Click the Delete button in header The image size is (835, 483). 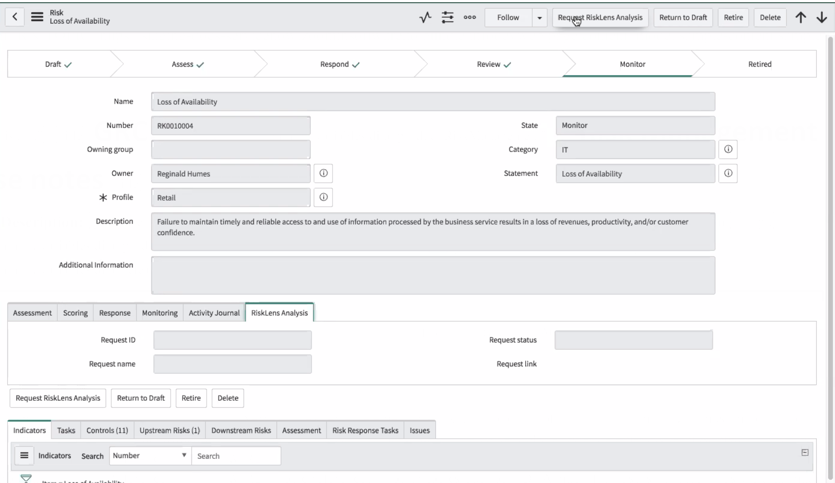[770, 18]
